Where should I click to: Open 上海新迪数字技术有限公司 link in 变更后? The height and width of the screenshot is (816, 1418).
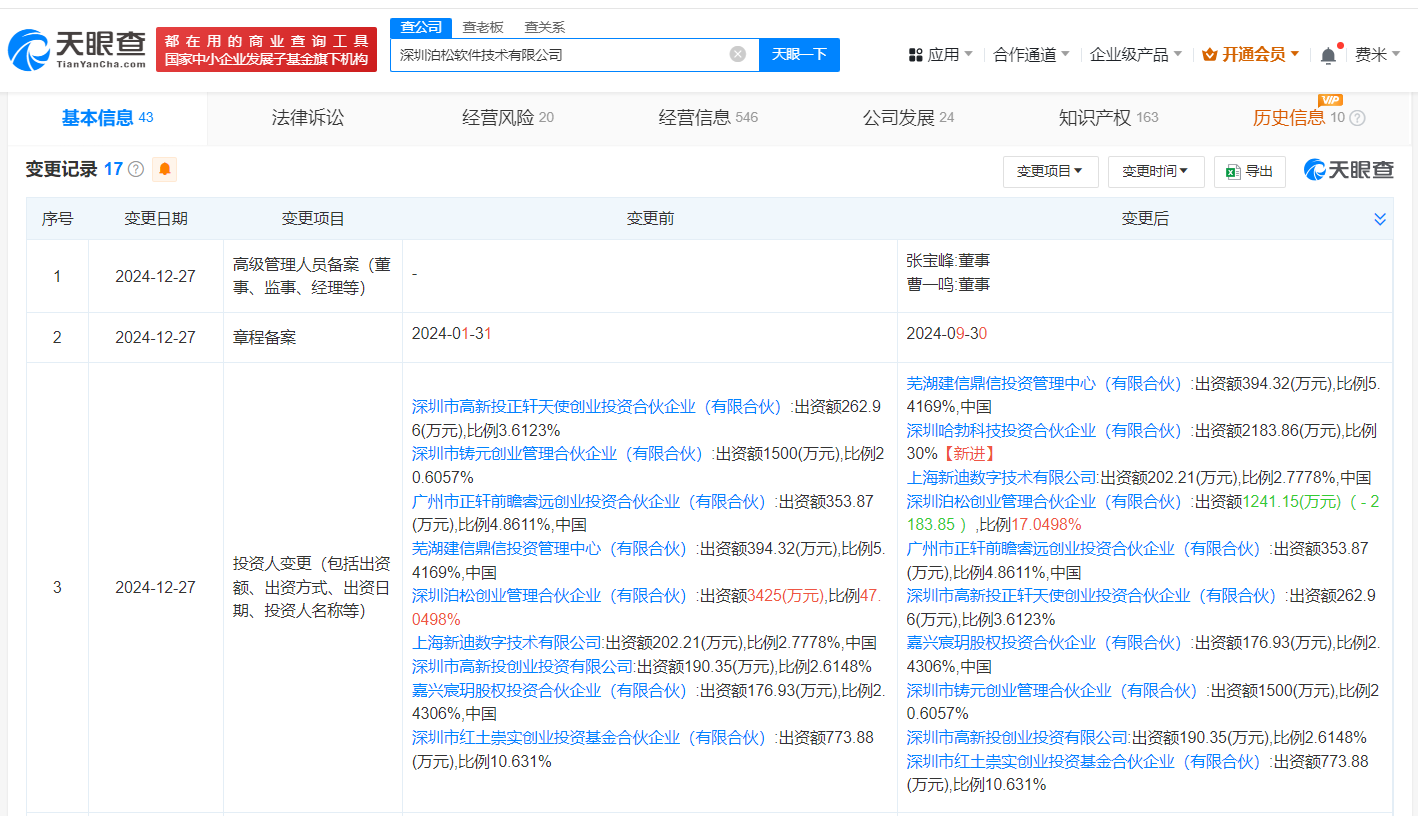click(1002, 477)
